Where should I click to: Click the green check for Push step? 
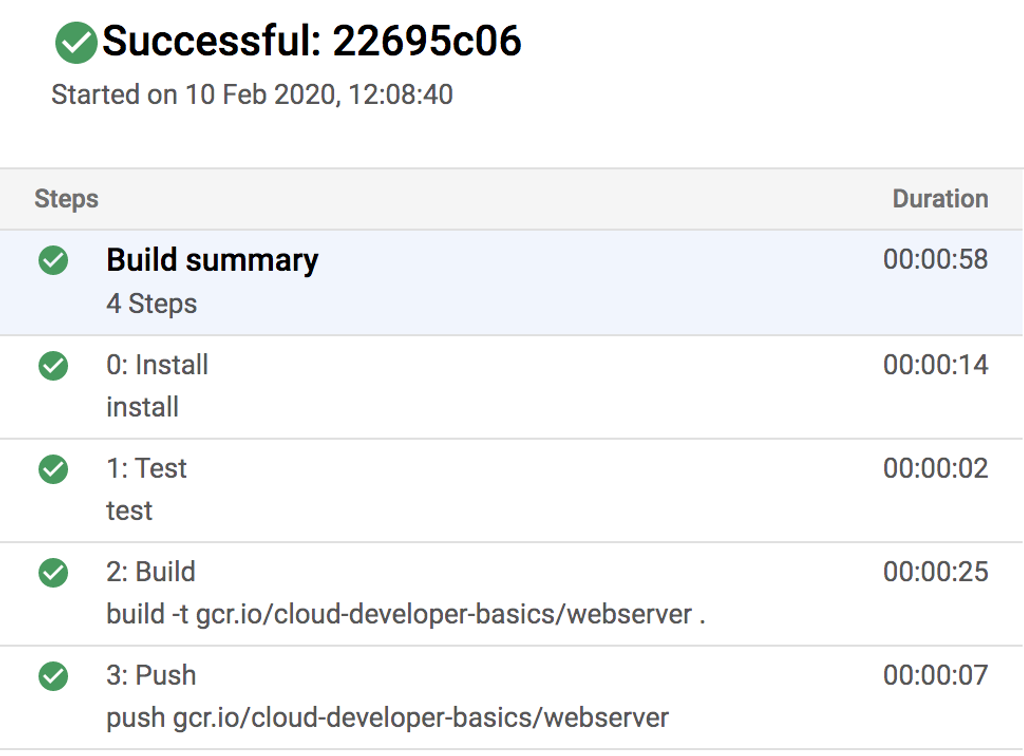coord(53,677)
